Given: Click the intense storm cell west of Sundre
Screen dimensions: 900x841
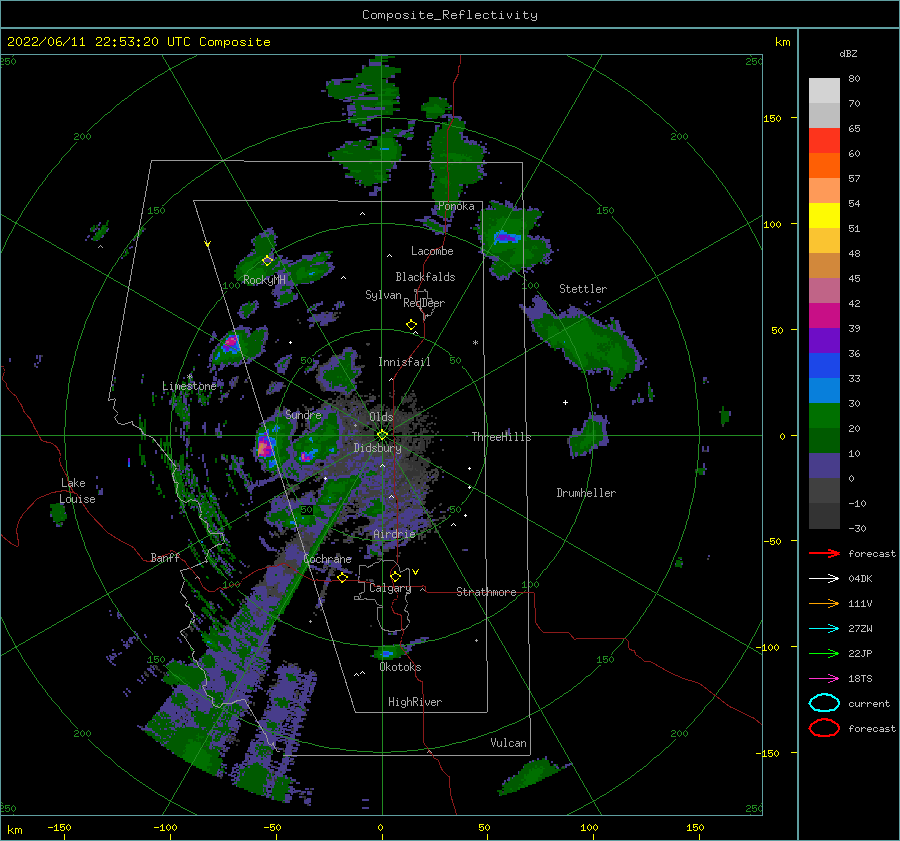Looking at the screenshot, I should point(265,447).
